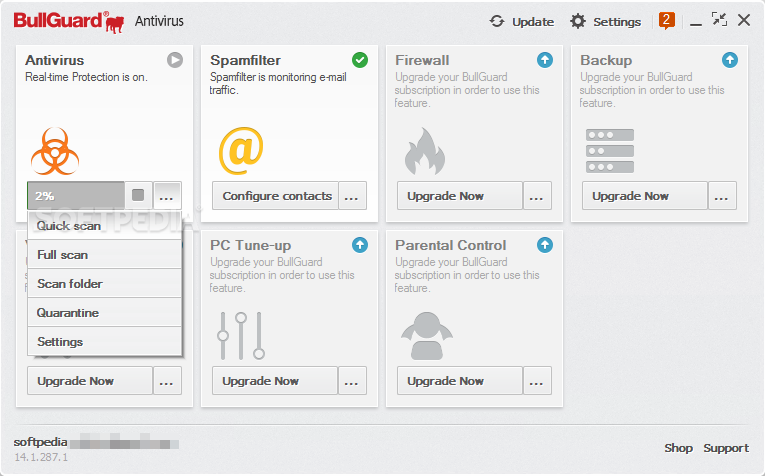
Task: Choose Full scan from the menu
Action: click(x=104, y=255)
